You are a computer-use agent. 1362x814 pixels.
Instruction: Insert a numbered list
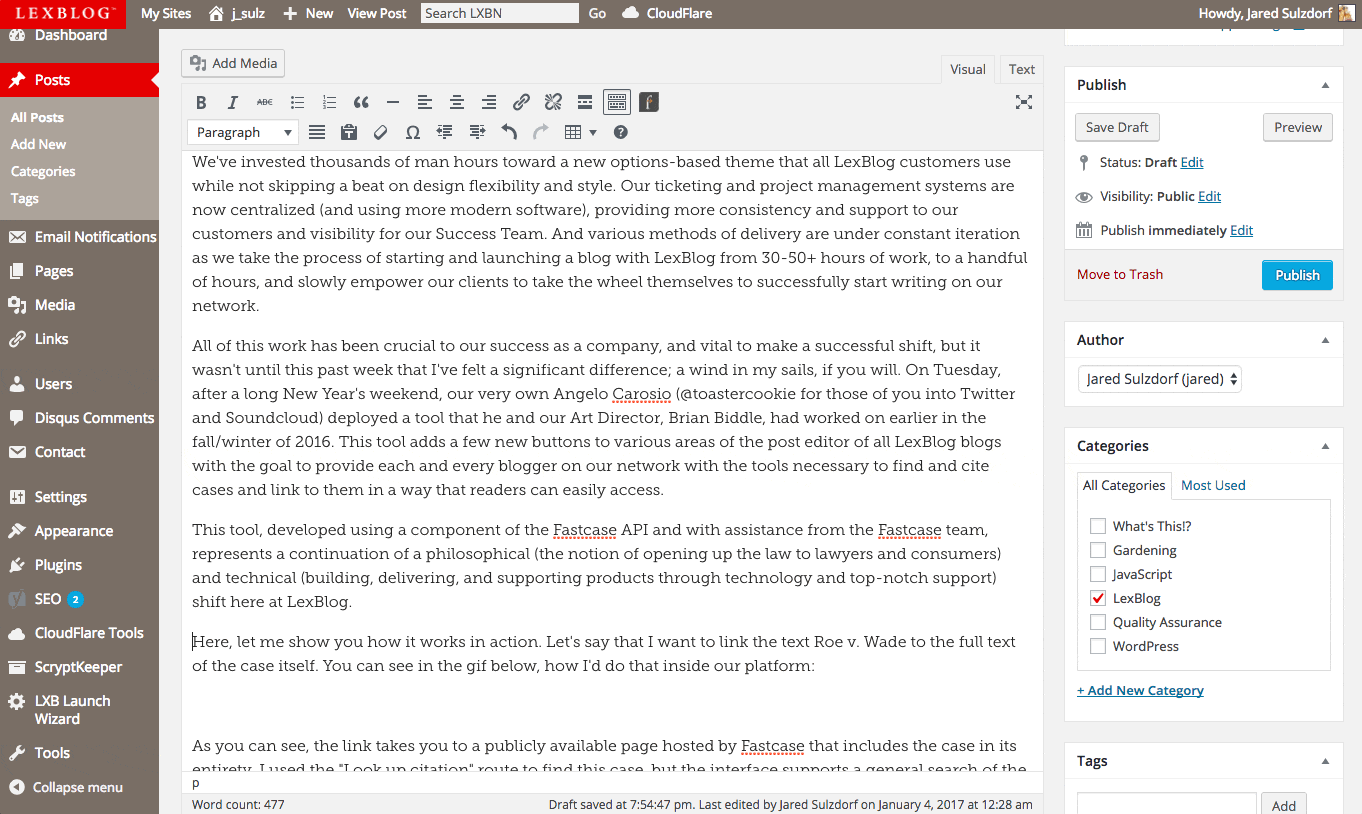(x=329, y=102)
